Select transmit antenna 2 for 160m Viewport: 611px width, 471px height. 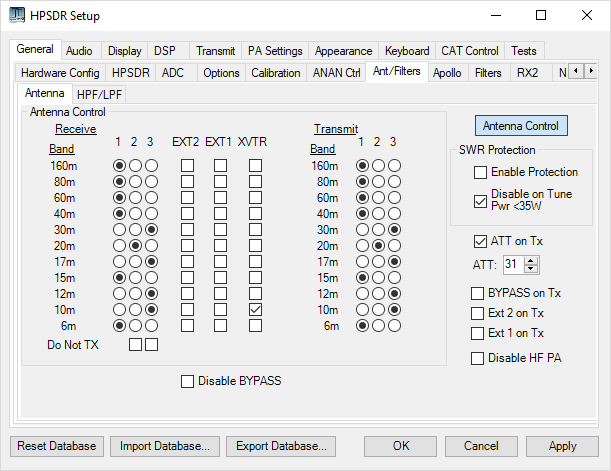pyautogui.click(x=378, y=166)
